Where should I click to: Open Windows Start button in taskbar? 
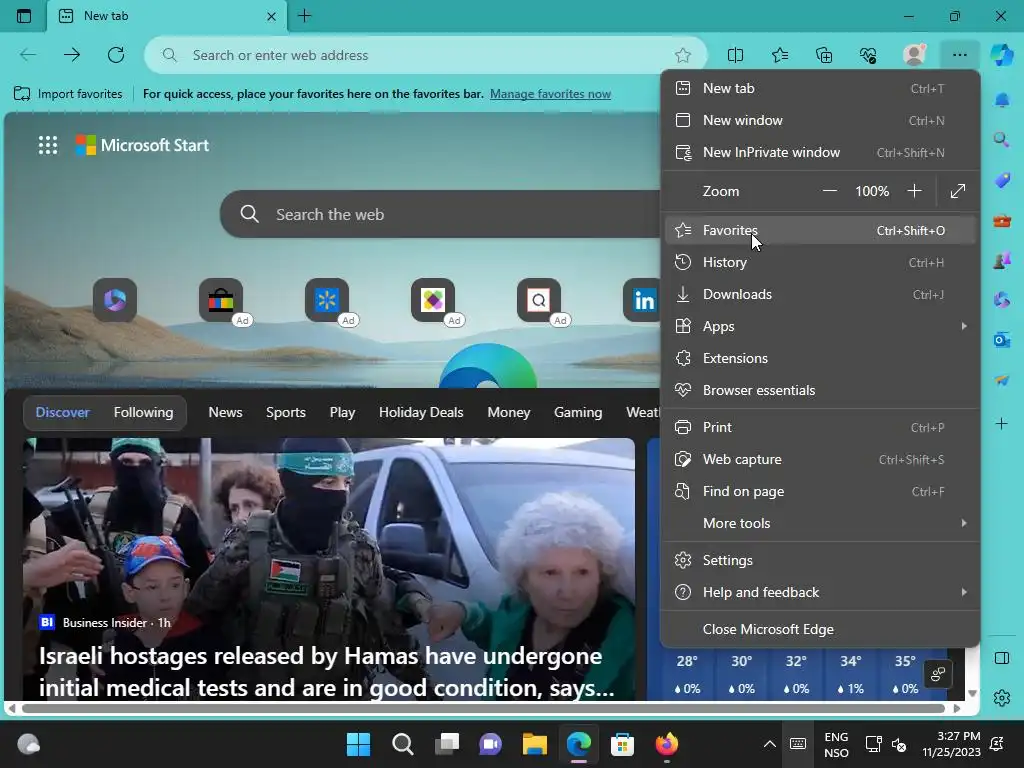[x=359, y=744]
